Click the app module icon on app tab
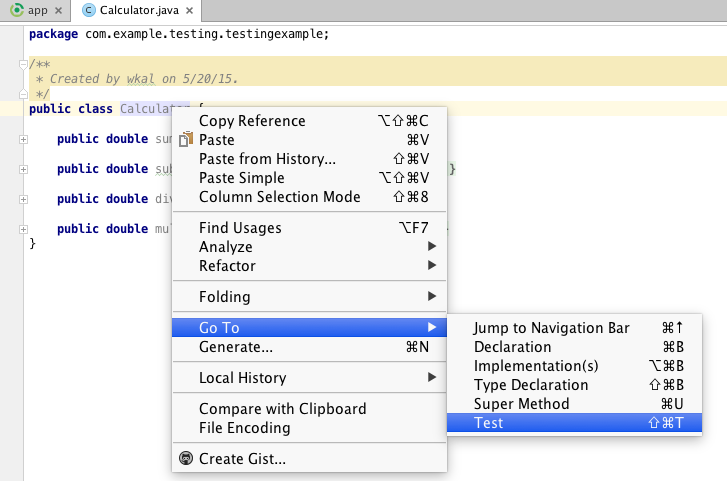The height and width of the screenshot is (481, 727). click(17, 10)
